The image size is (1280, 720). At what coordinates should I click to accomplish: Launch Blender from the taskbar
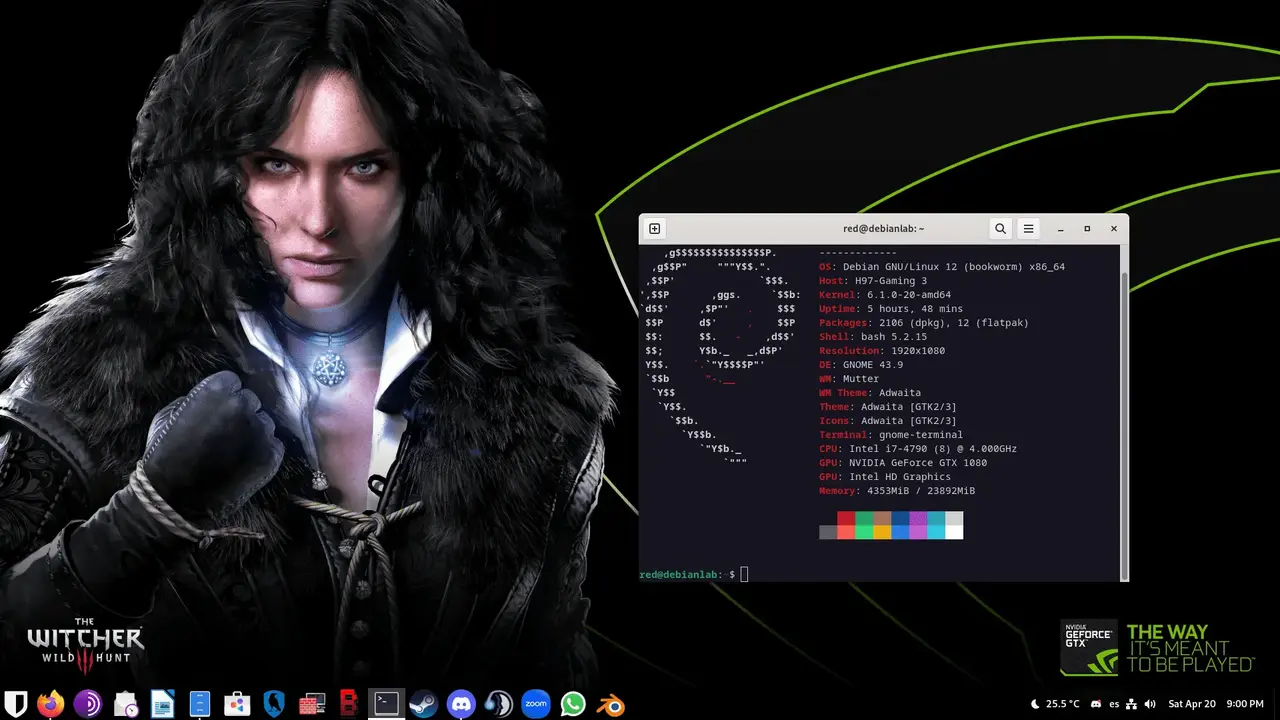[610, 704]
